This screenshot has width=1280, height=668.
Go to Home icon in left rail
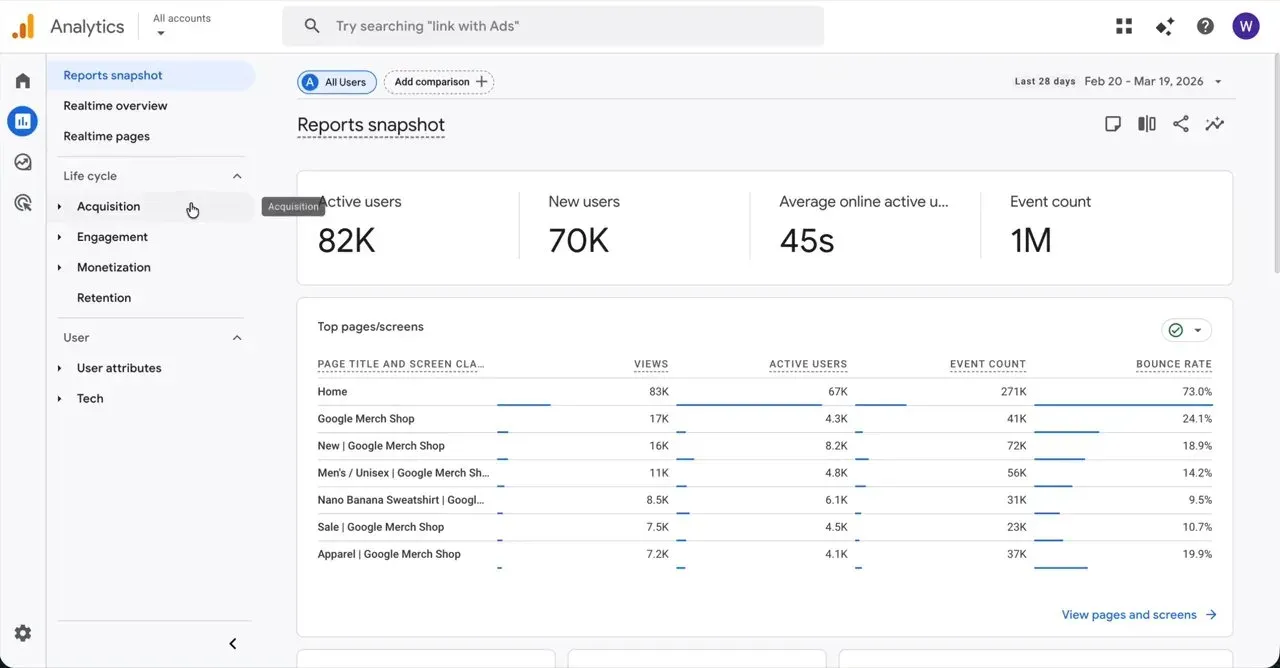point(23,81)
